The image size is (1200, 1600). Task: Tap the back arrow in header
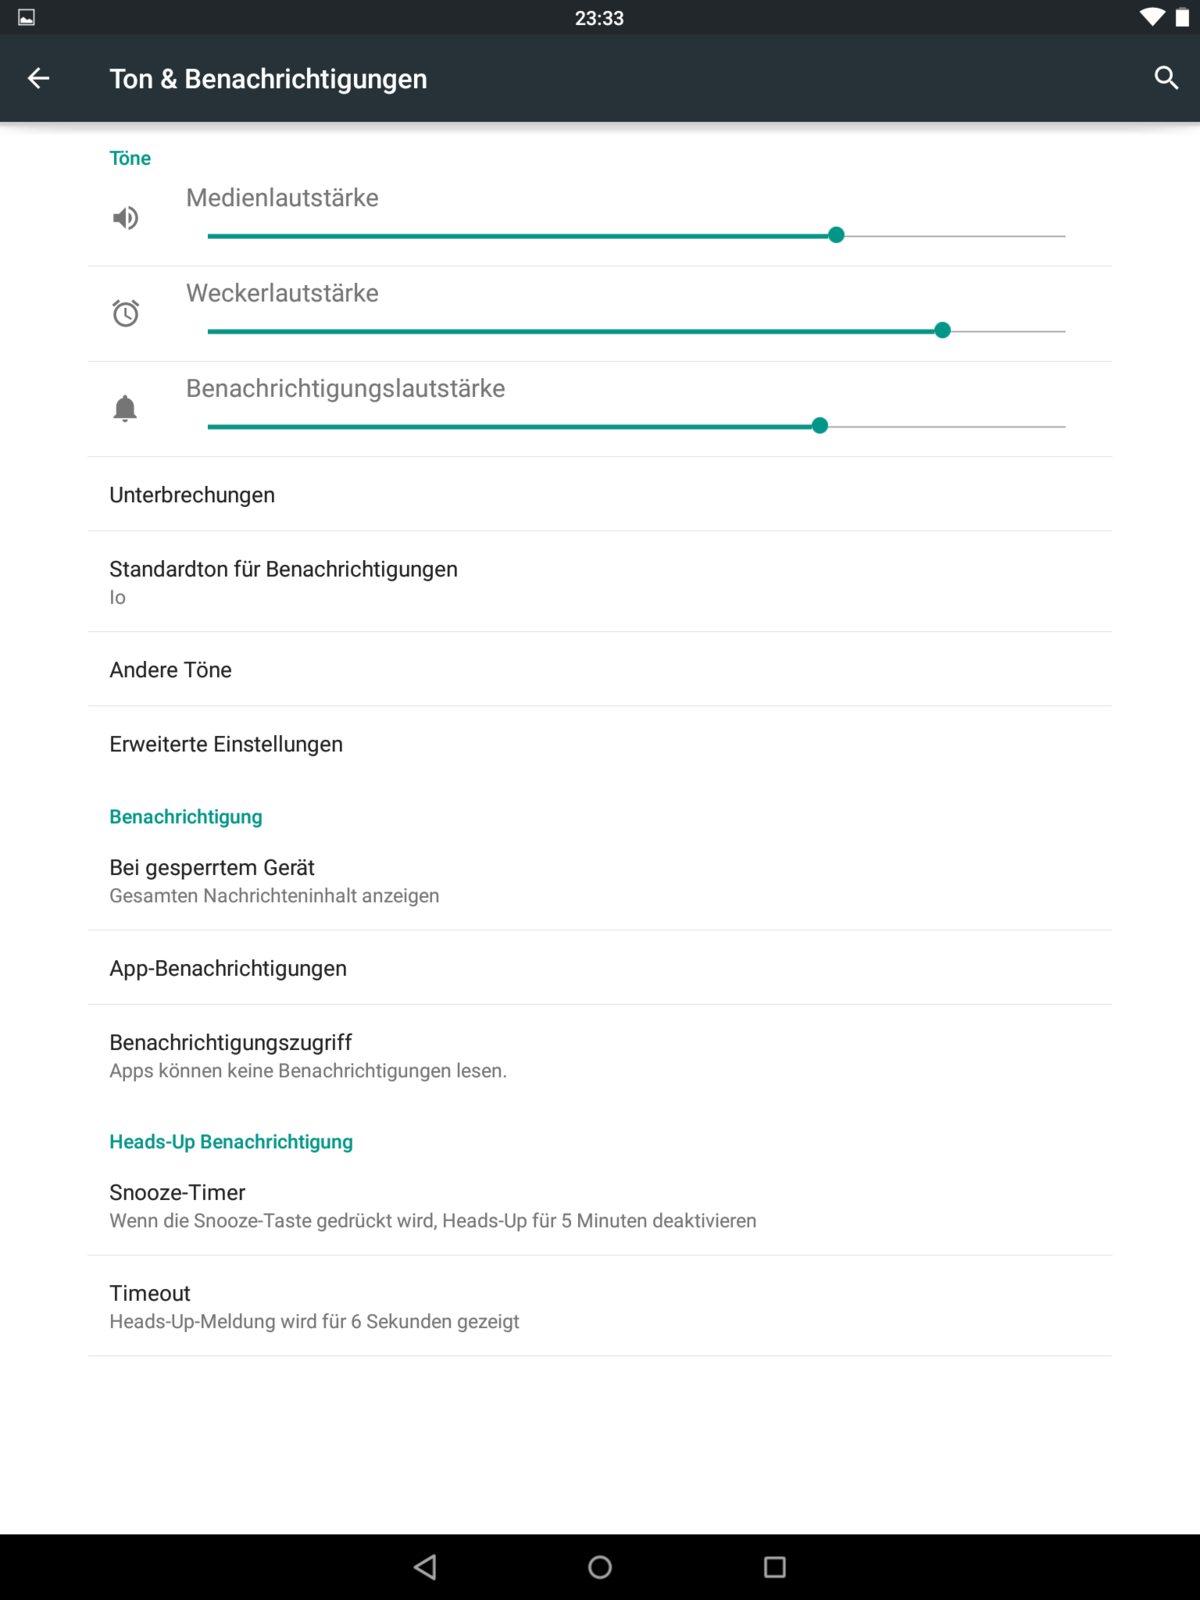[39, 78]
